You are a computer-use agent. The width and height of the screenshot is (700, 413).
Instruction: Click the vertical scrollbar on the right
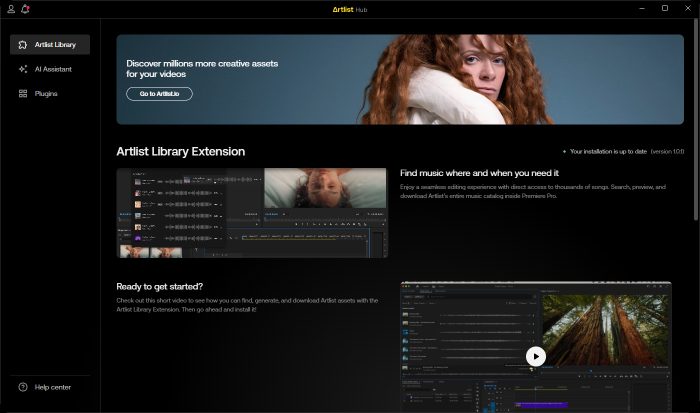pos(696,121)
